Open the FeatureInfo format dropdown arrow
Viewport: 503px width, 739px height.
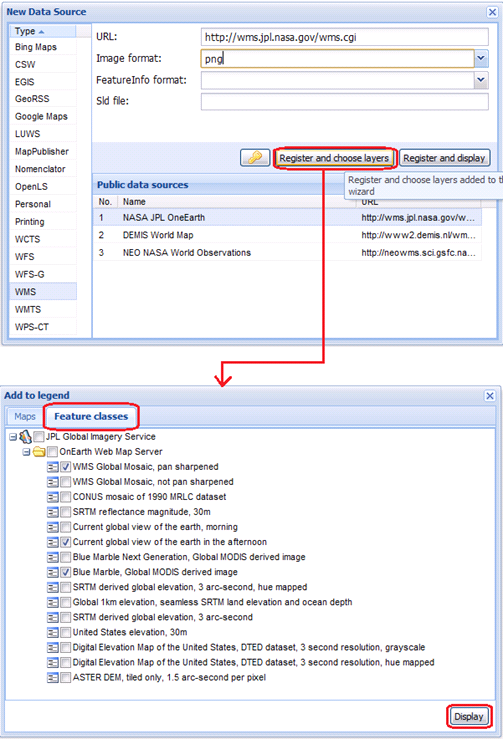coord(481,80)
